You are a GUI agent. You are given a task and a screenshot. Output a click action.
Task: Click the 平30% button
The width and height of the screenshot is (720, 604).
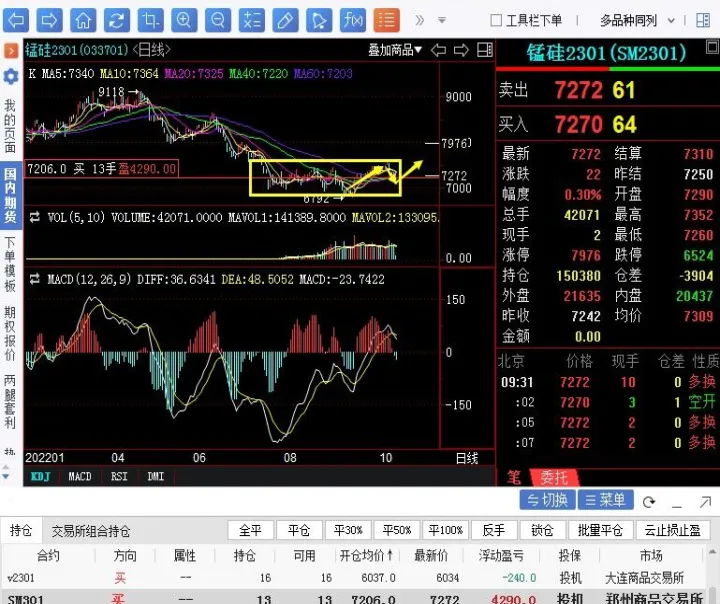pos(348,531)
